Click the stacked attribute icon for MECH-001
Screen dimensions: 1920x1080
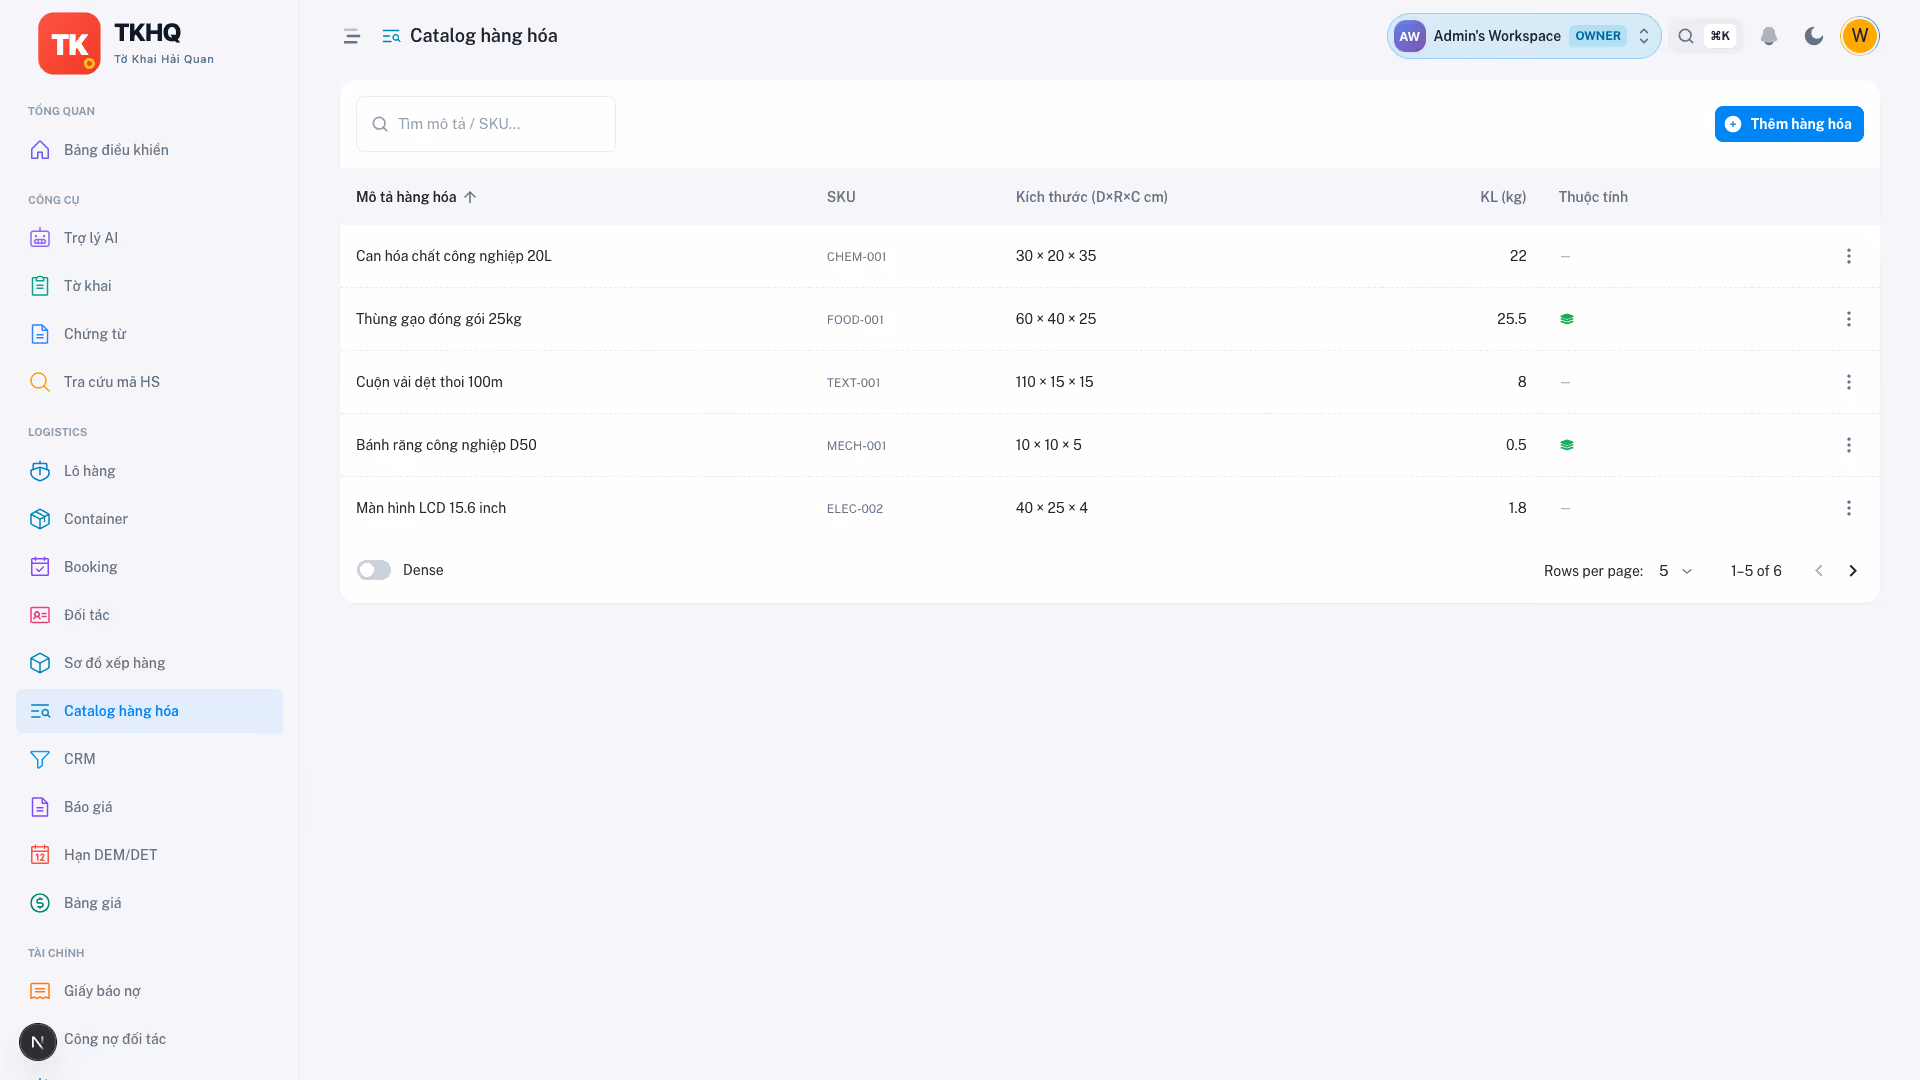point(1567,445)
